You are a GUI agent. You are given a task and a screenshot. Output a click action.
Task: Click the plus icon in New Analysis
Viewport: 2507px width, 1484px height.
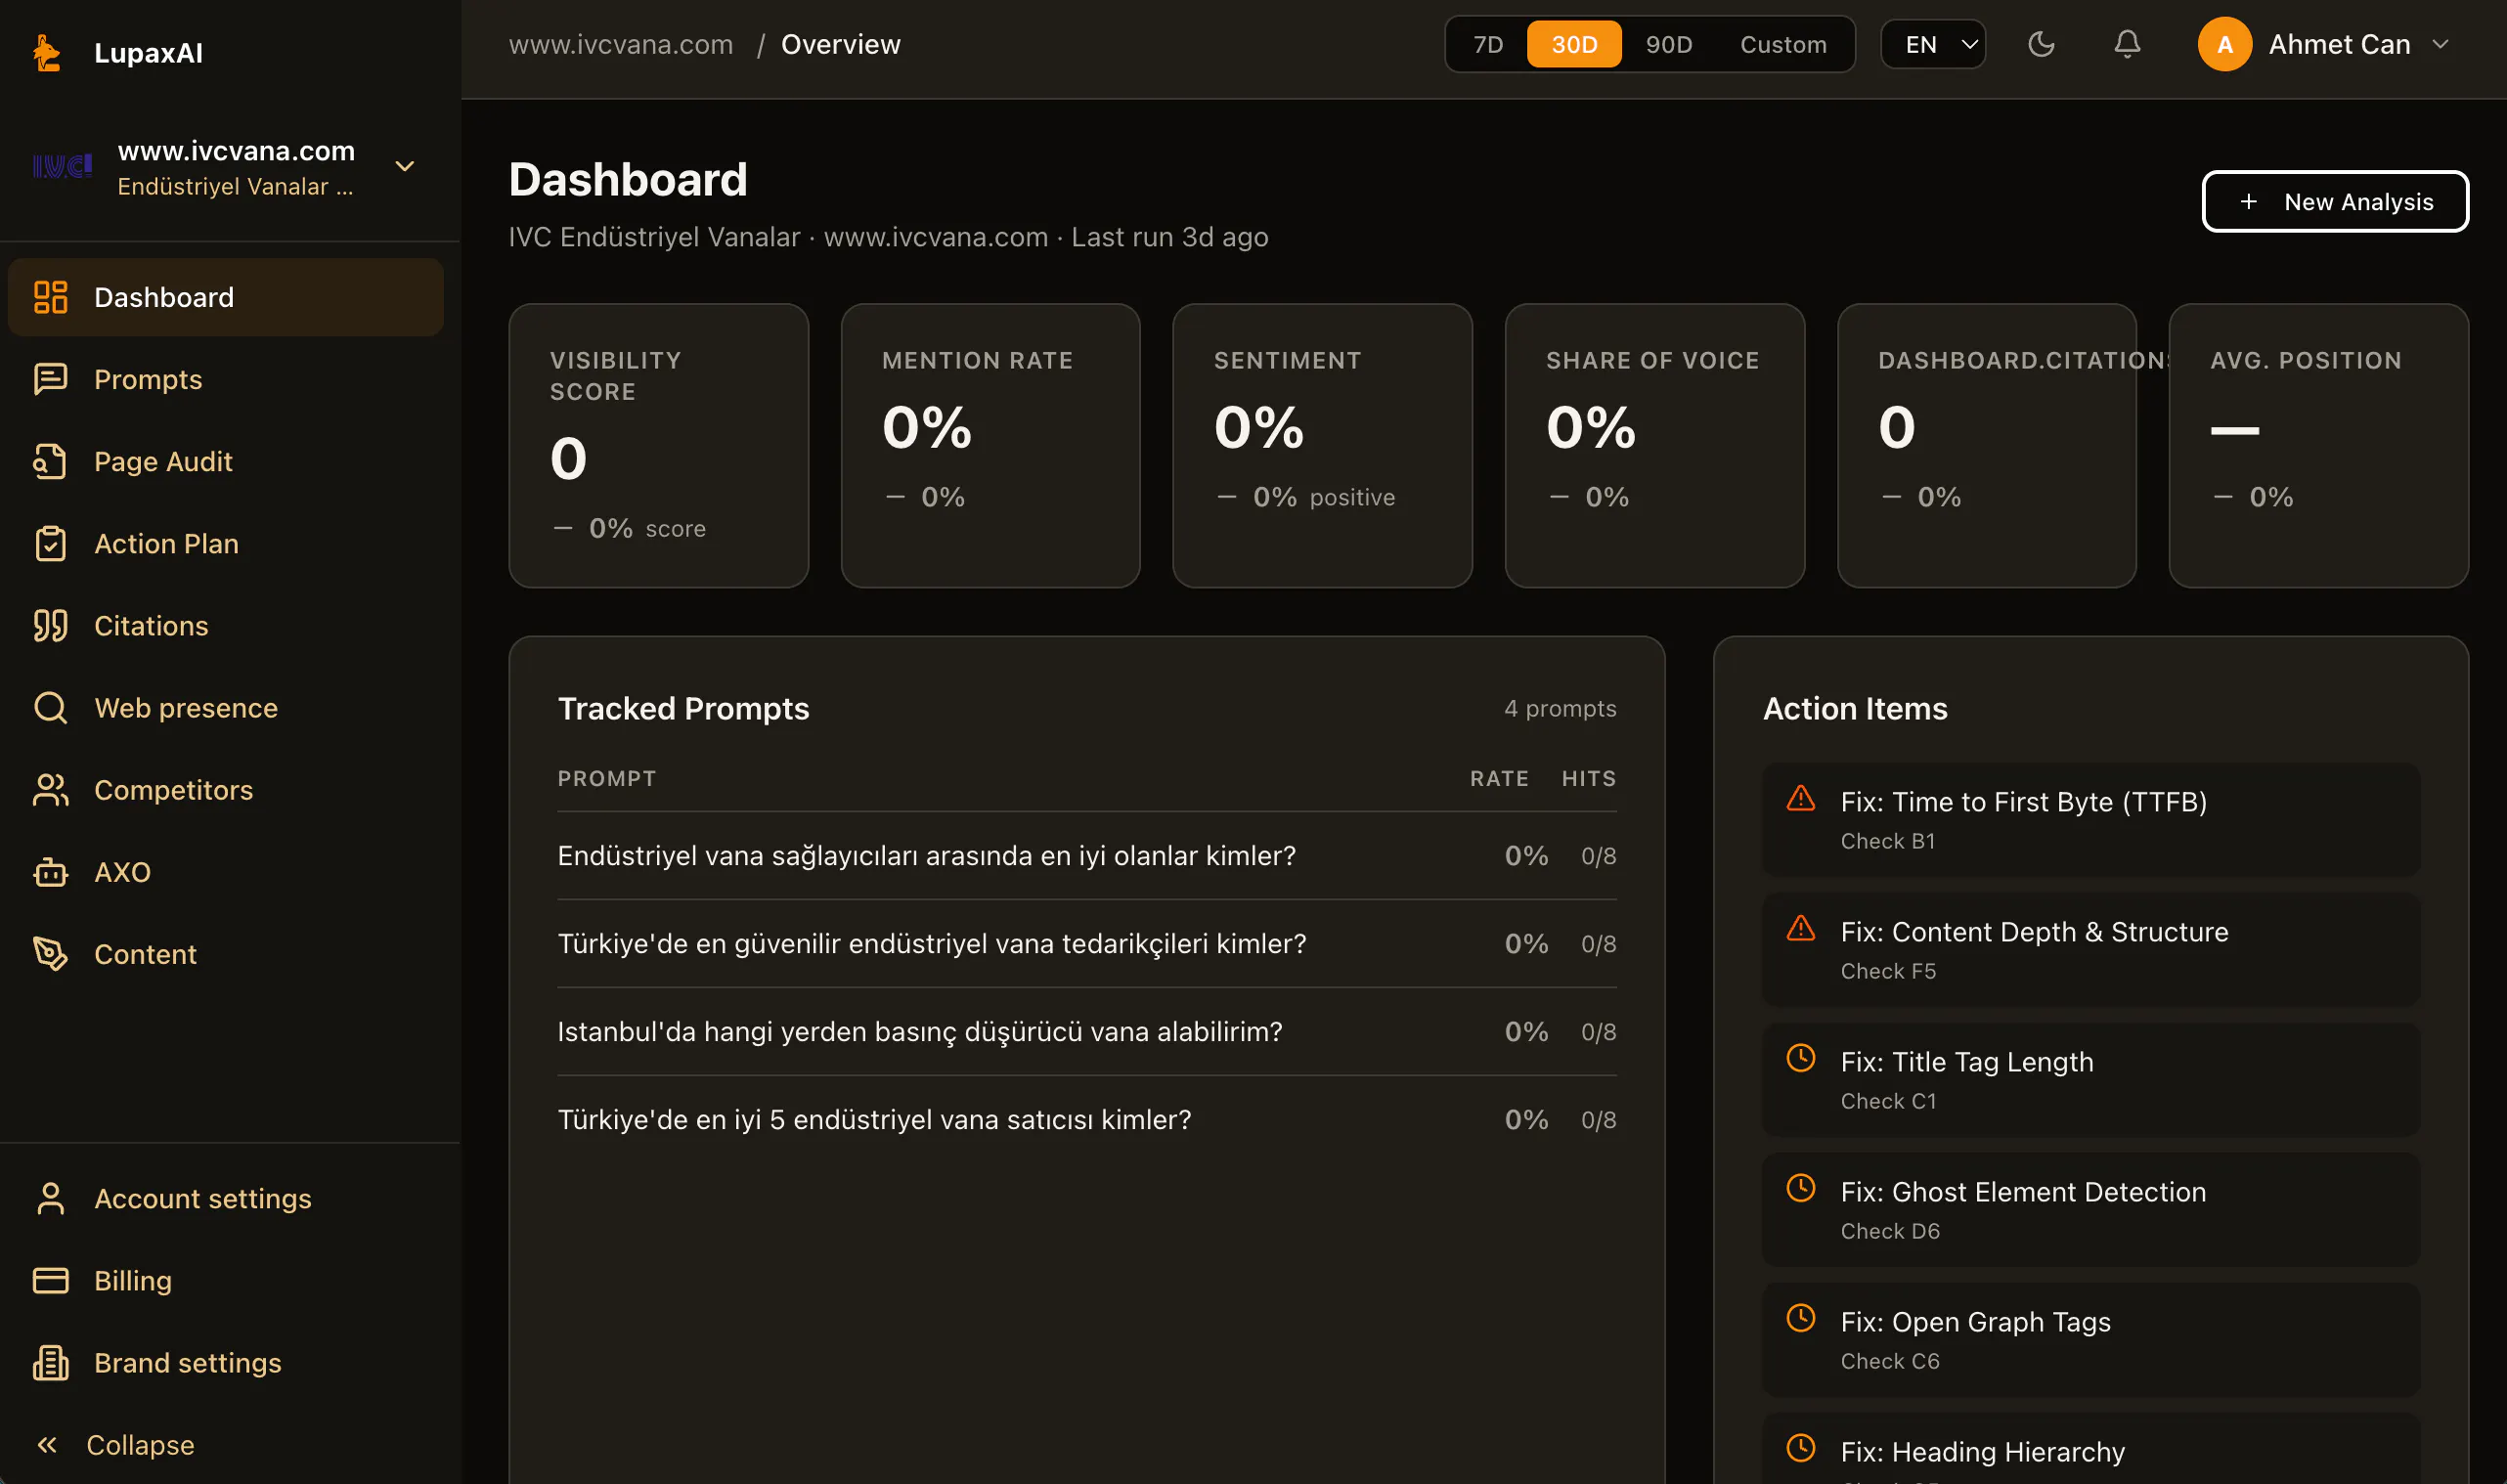coord(2248,201)
